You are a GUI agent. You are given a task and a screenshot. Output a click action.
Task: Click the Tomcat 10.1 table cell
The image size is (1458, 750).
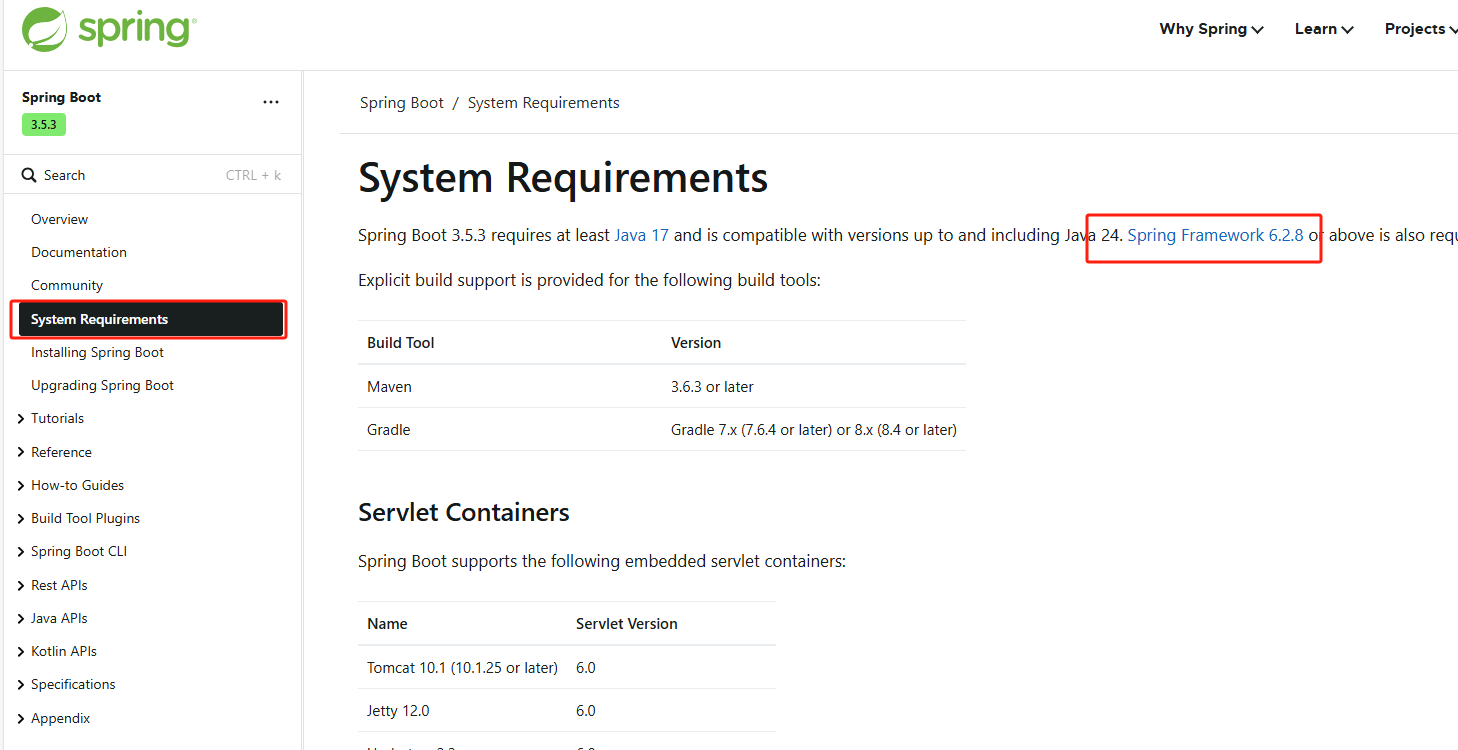tap(462, 667)
